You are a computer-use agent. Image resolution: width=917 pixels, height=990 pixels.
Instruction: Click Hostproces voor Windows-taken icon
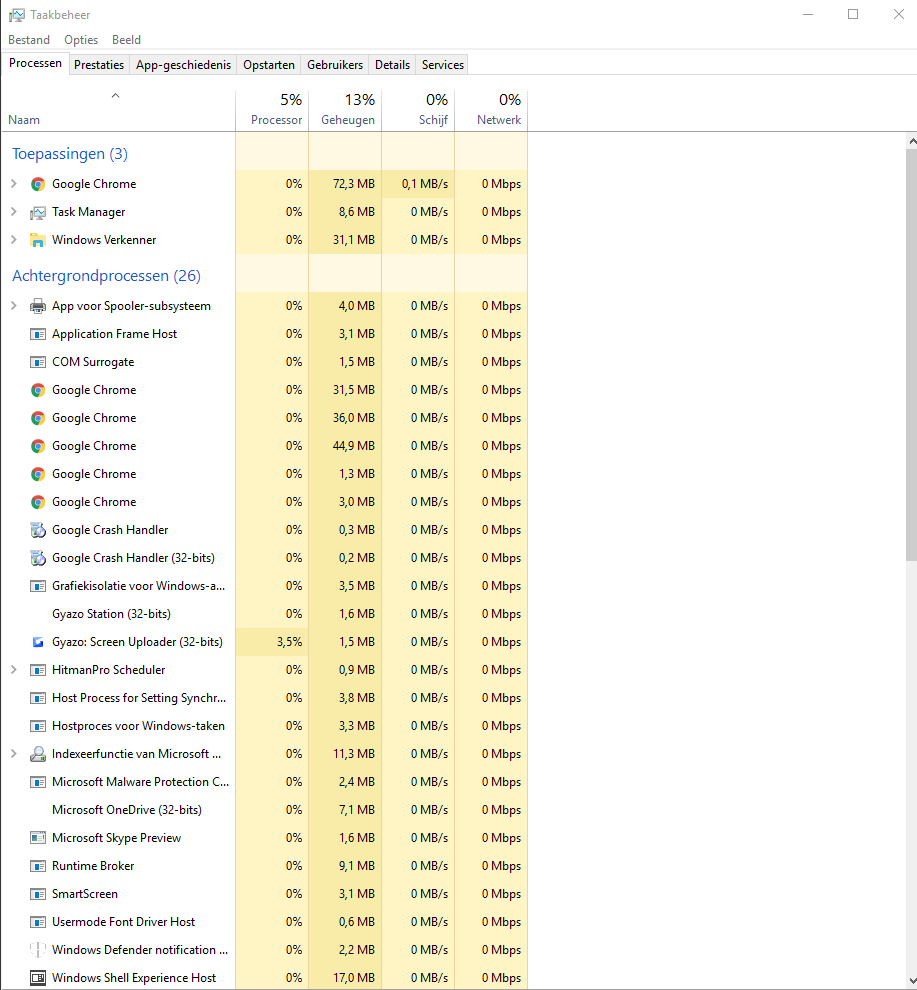(38, 726)
